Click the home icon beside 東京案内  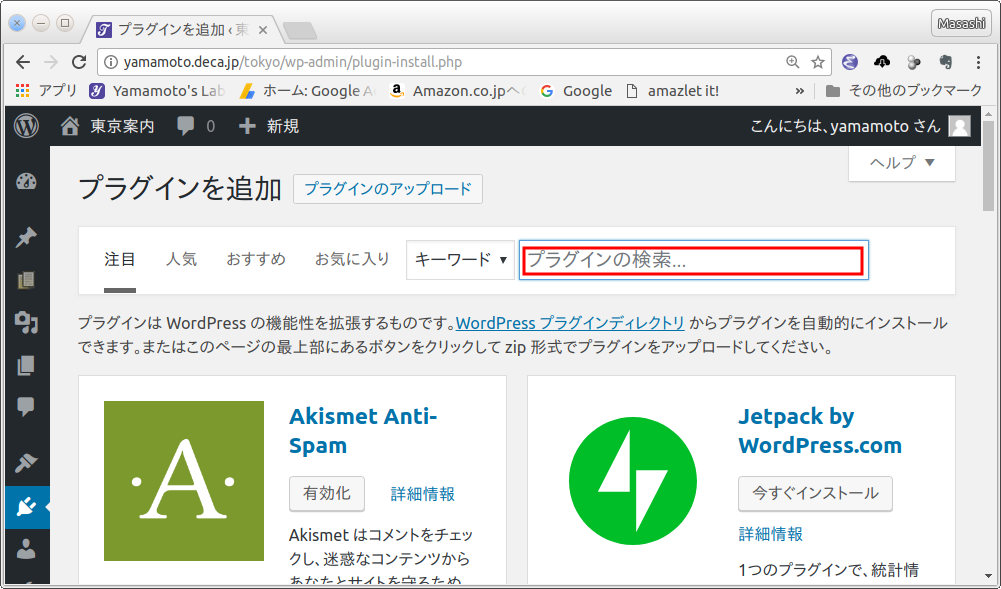(x=70, y=126)
